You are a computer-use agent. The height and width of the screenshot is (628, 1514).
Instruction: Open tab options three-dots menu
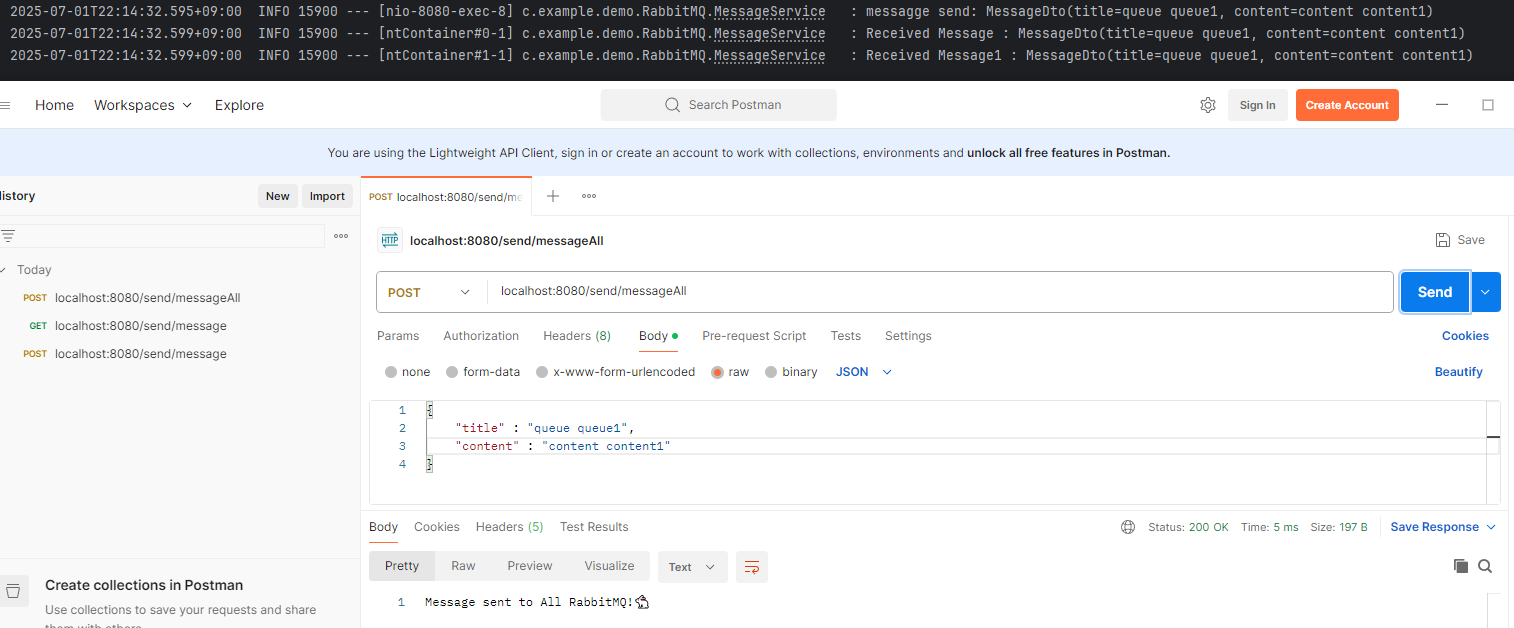click(589, 196)
